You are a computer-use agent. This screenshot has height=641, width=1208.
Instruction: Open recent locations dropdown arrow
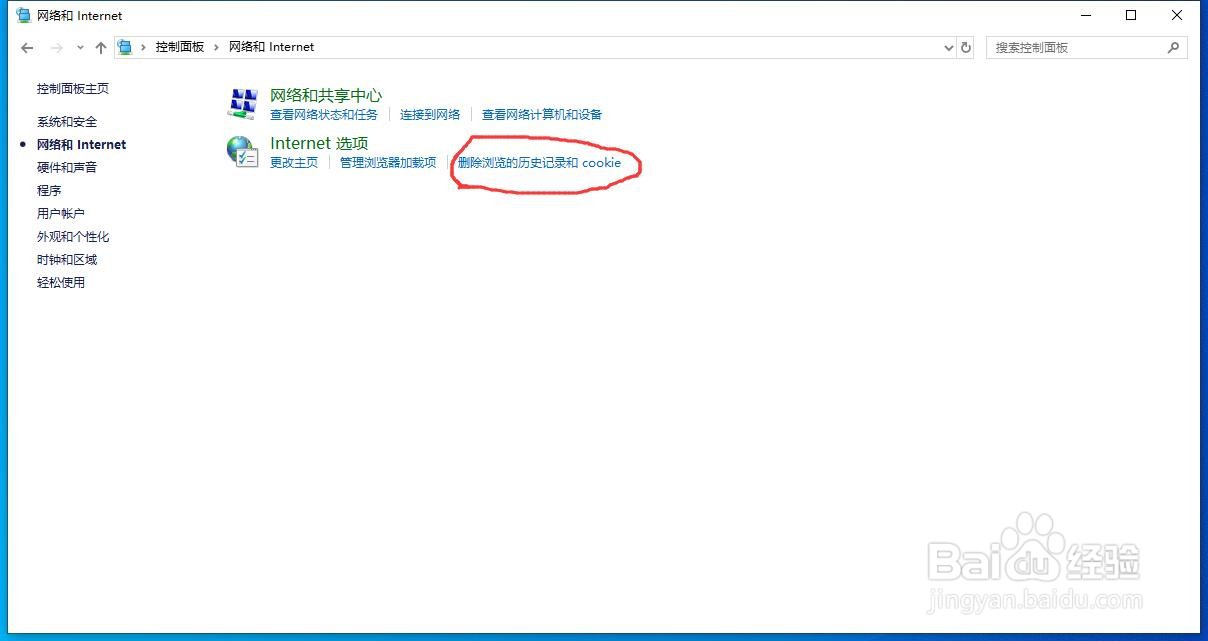pyautogui.click(x=81, y=47)
